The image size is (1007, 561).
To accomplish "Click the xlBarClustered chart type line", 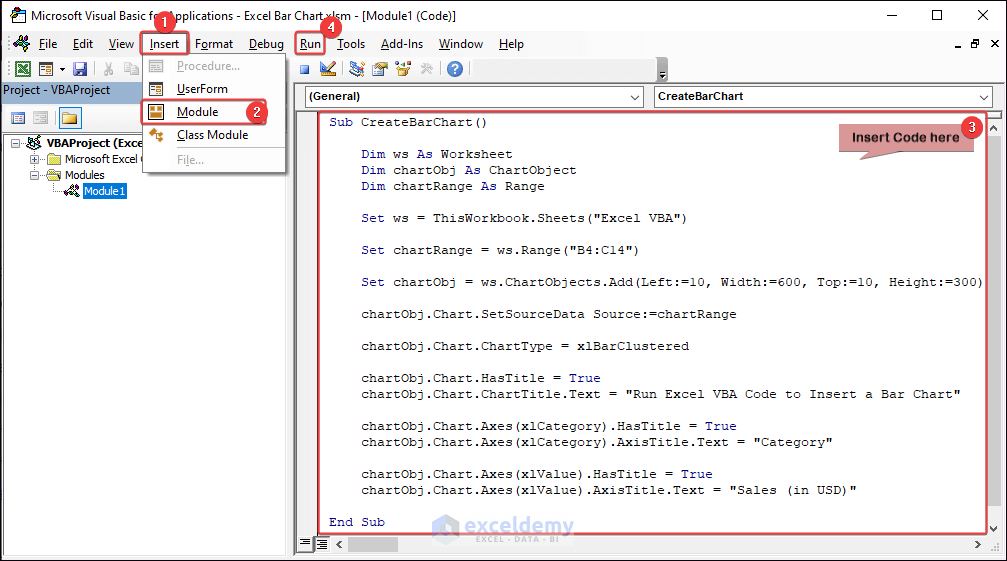I will click(x=525, y=346).
